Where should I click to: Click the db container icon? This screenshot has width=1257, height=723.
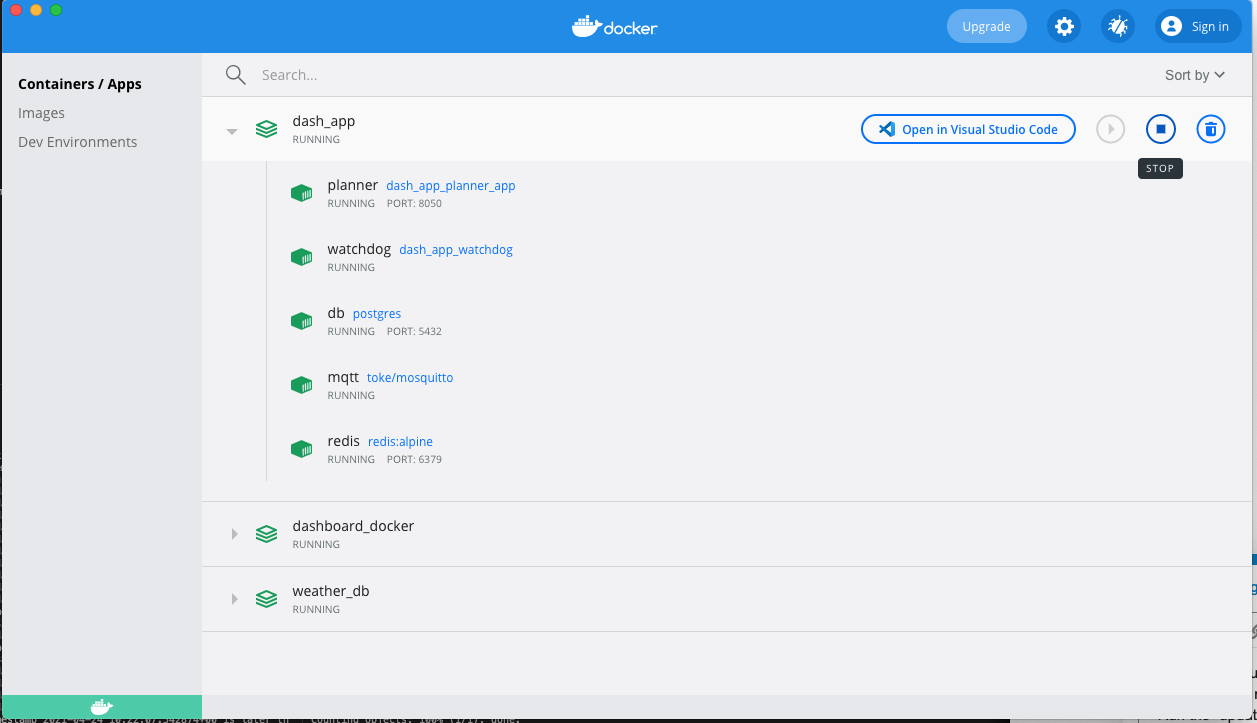click(301, 321)
